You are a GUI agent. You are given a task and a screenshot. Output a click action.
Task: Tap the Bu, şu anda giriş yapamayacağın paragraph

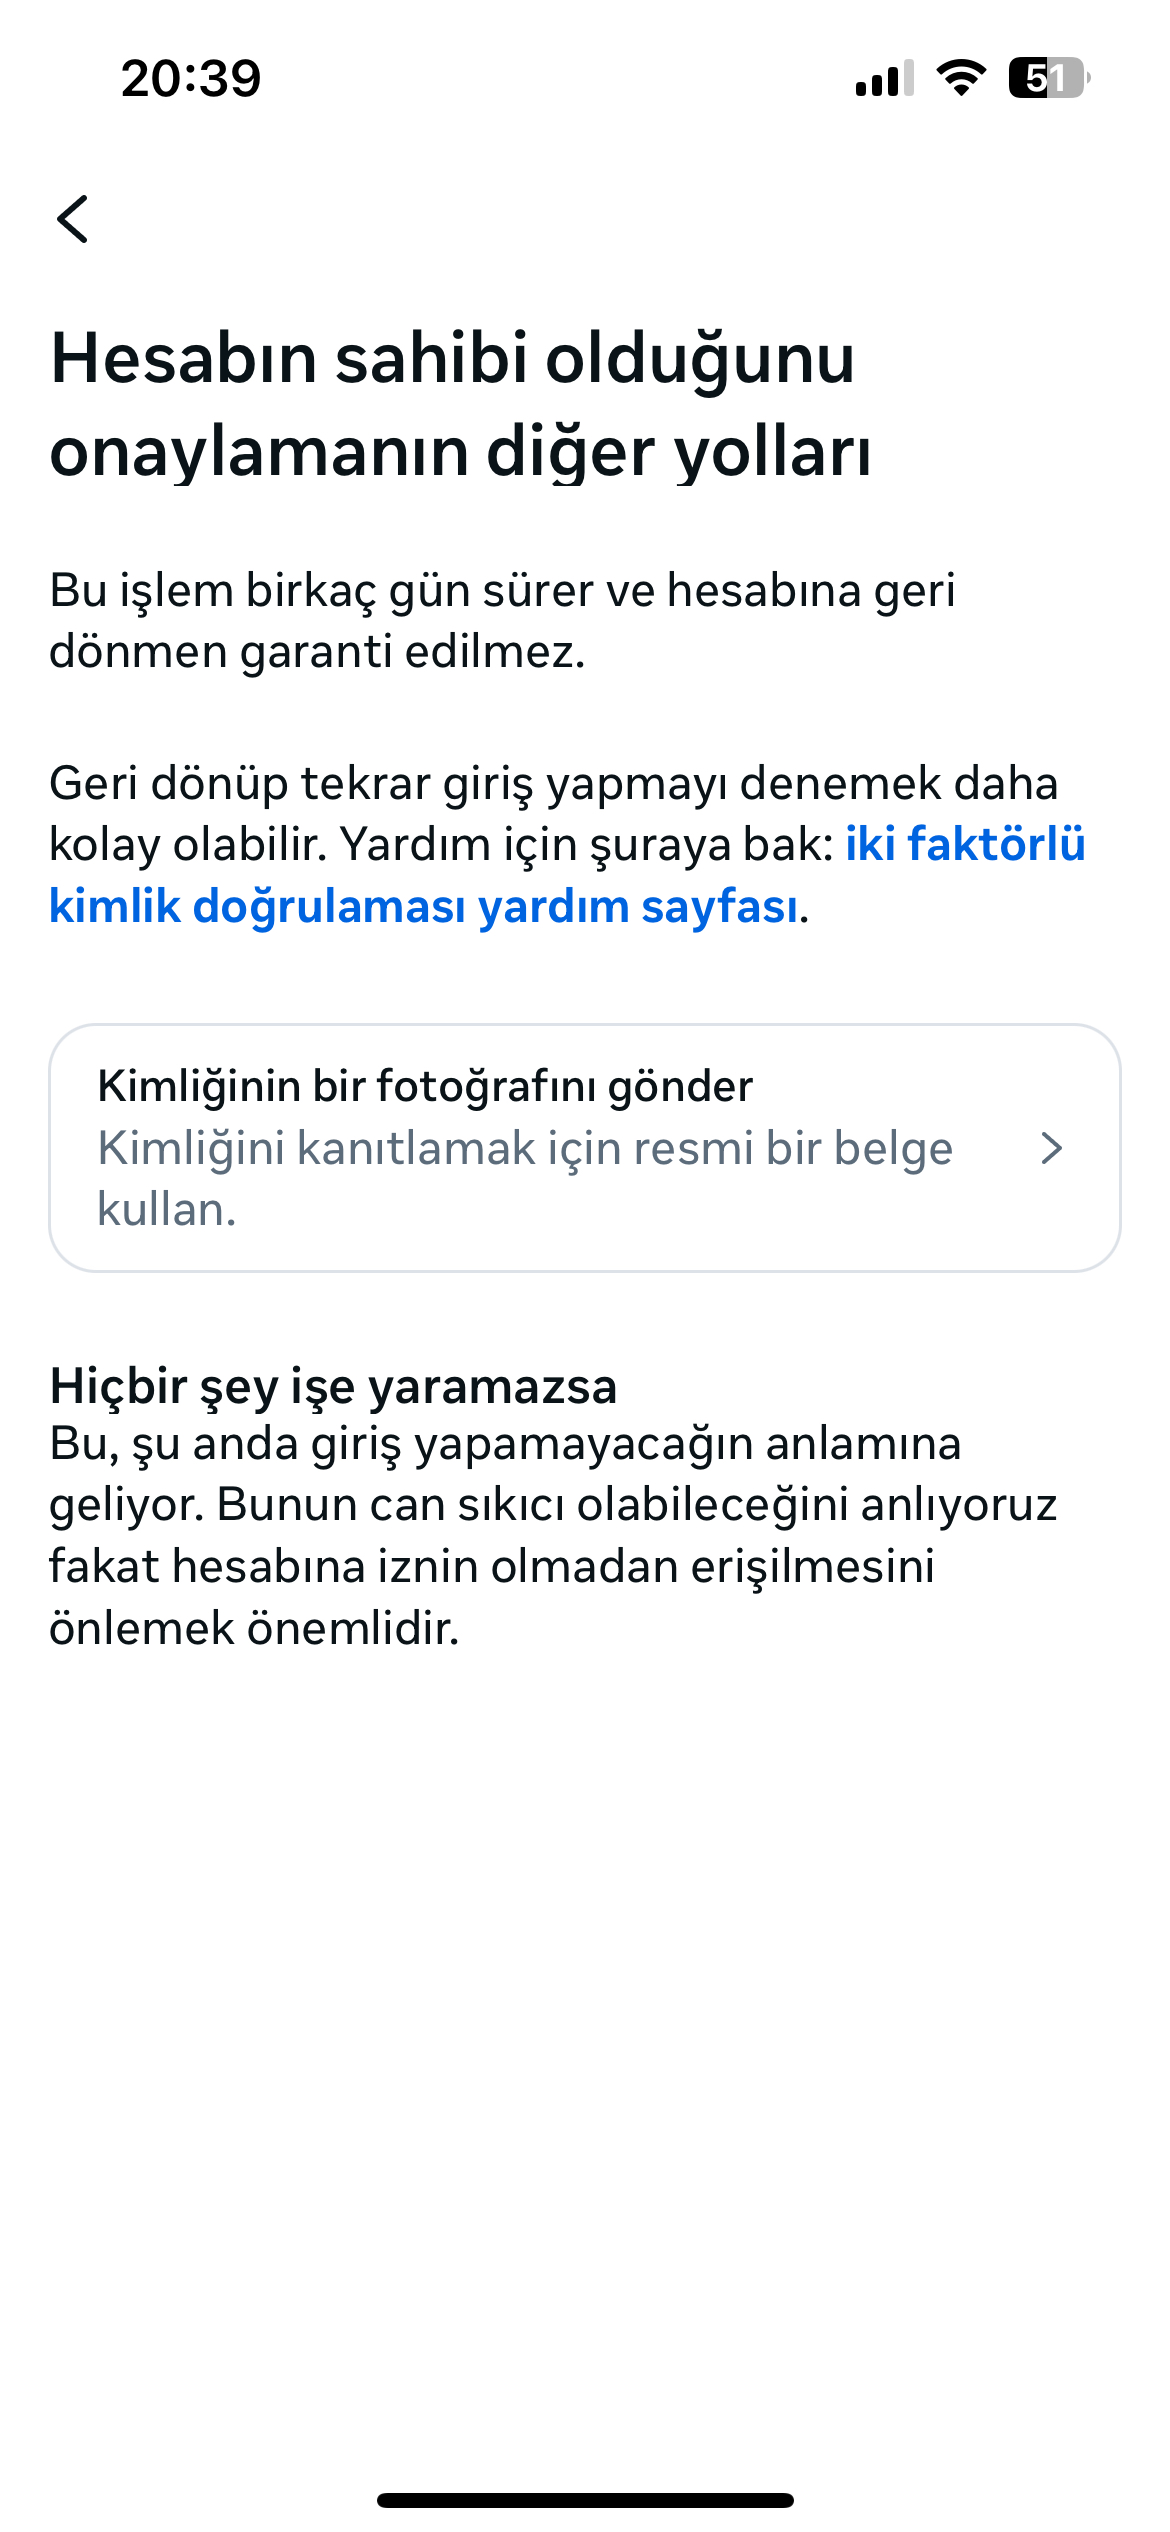(x=554, y=1535)
